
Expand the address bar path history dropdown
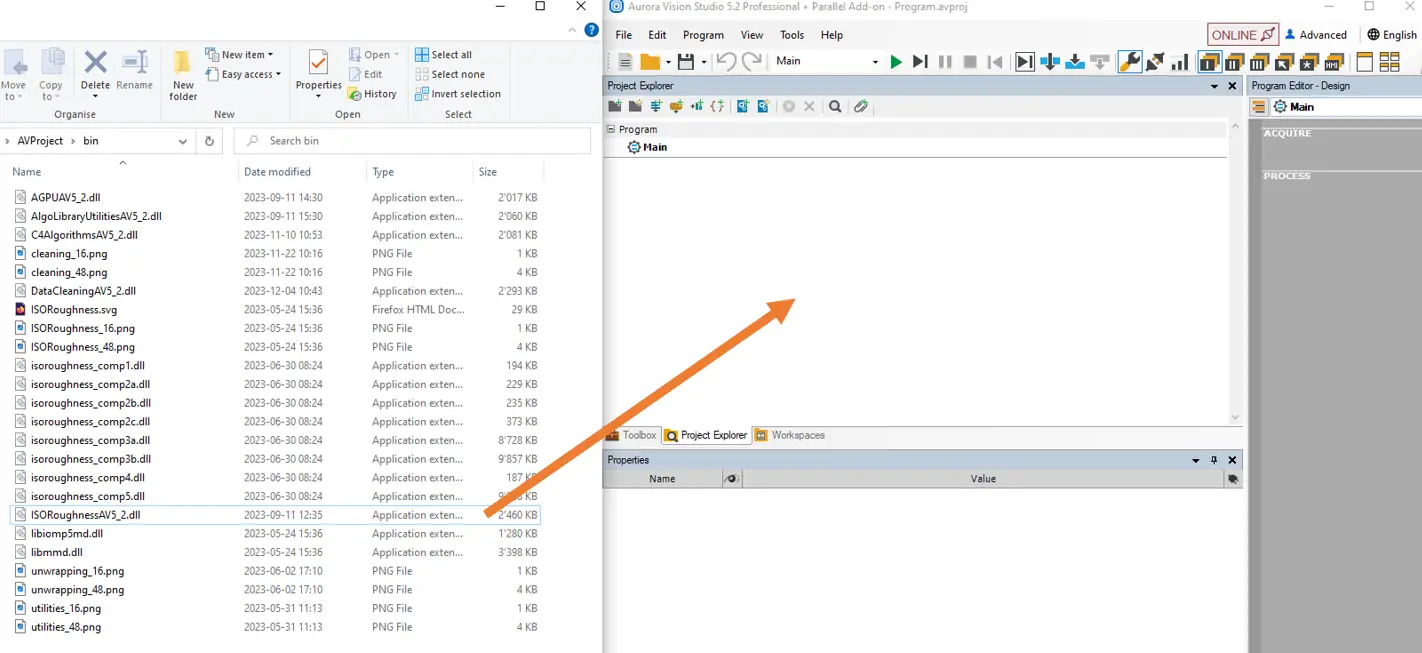tap(183, 141)
